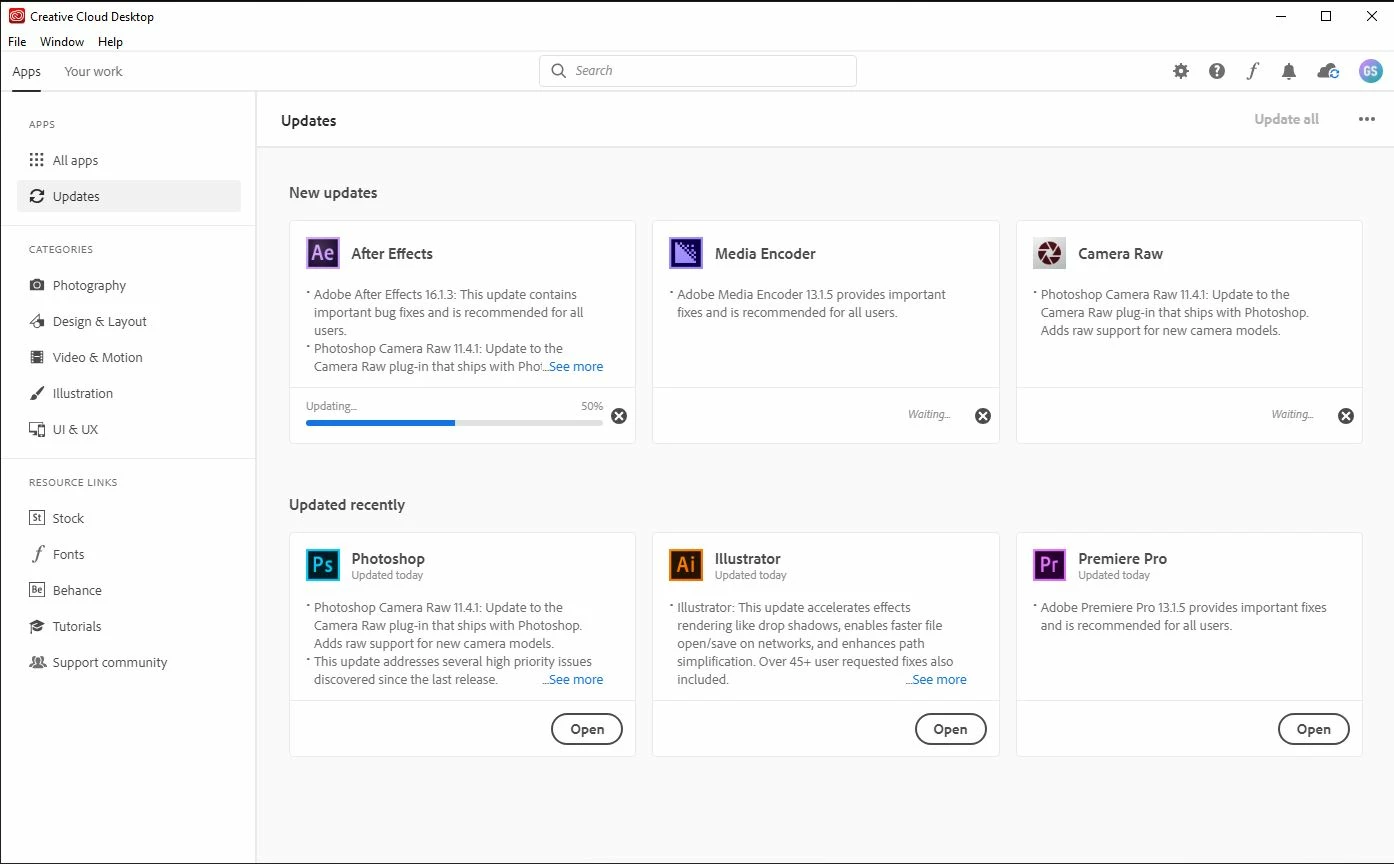Screen dimensions: 1394x864
Task: Open Illustrator with its Open button
Action: (951, 729)
